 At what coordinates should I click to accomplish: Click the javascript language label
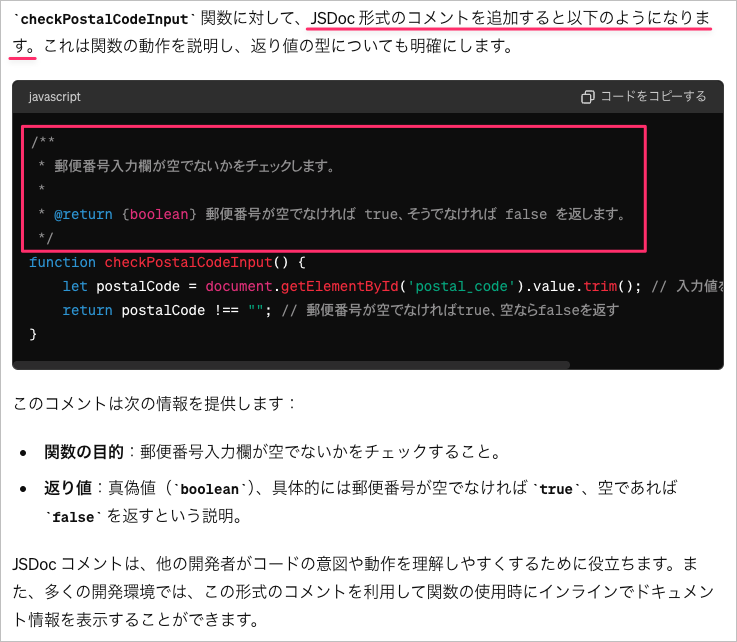point(55,97)
